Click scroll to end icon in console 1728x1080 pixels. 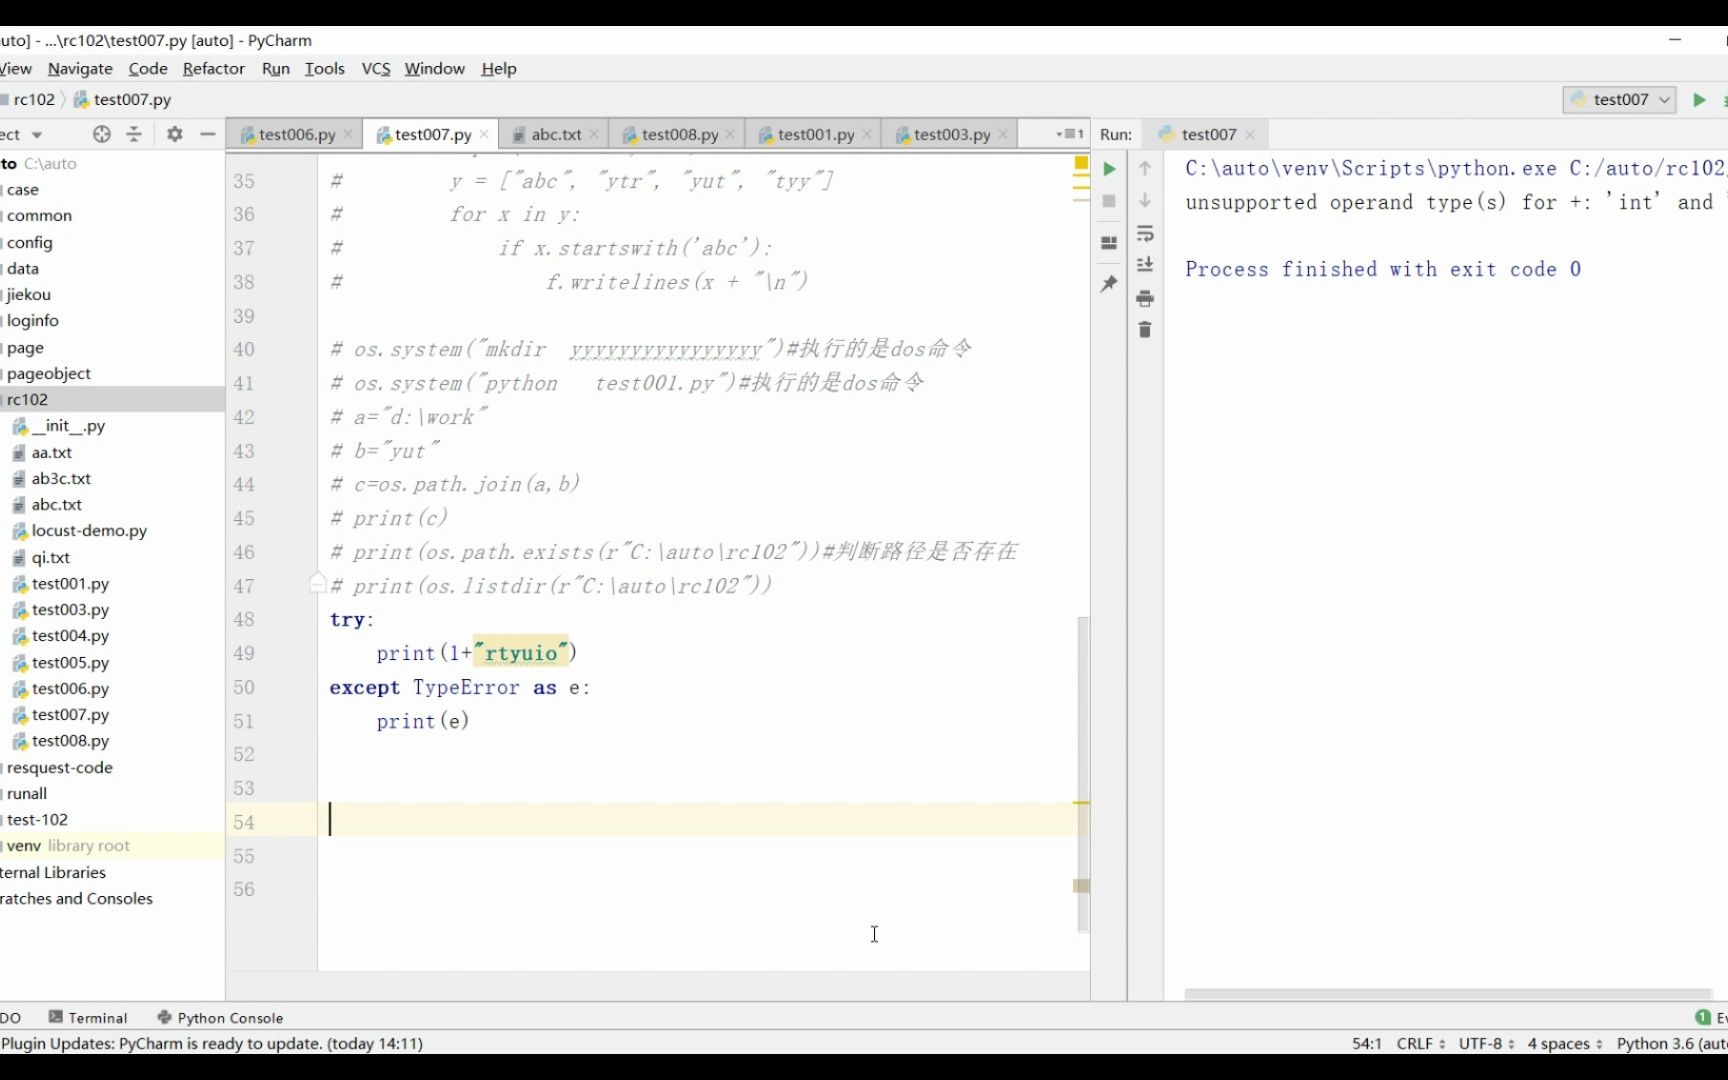point(1145,265)
